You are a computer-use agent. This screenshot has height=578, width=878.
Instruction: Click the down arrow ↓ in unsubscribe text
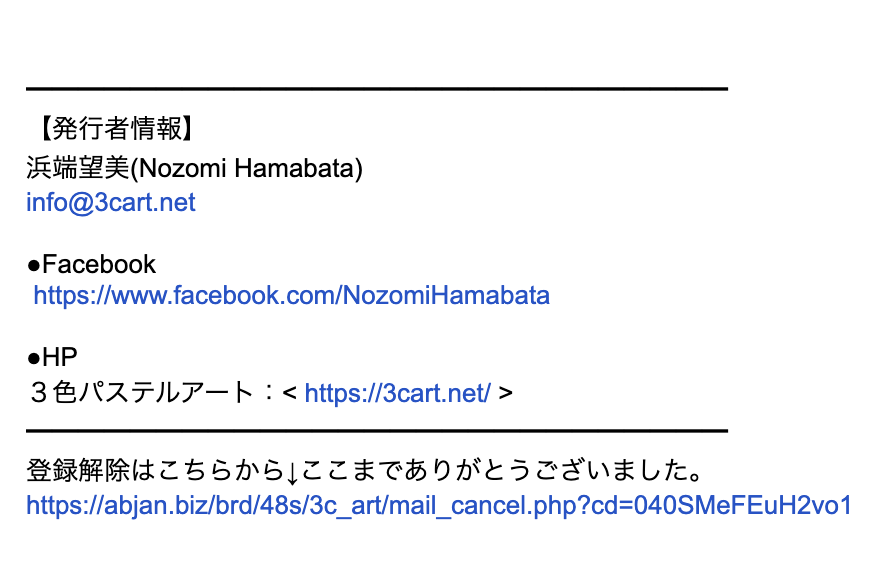(286, 470)
